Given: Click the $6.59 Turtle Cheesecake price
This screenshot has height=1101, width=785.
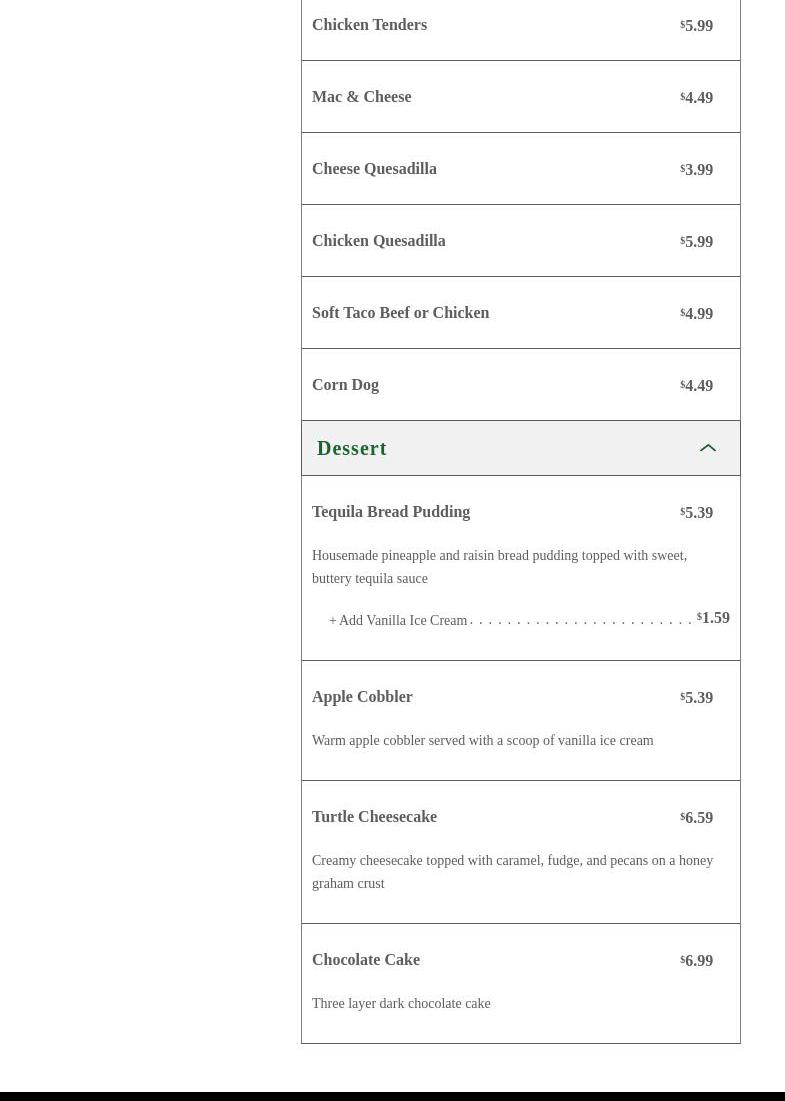Looking at the screenshot, I should (697, 818).
